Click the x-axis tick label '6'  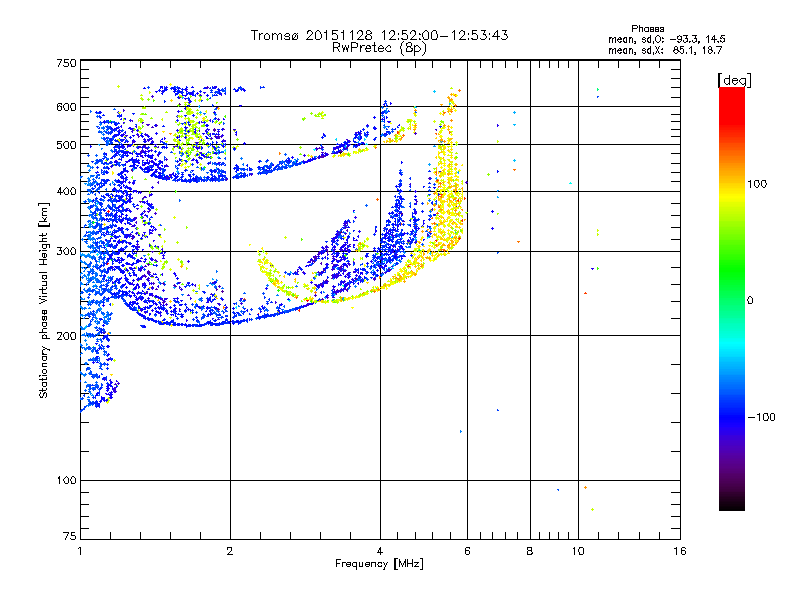(467, 551)
